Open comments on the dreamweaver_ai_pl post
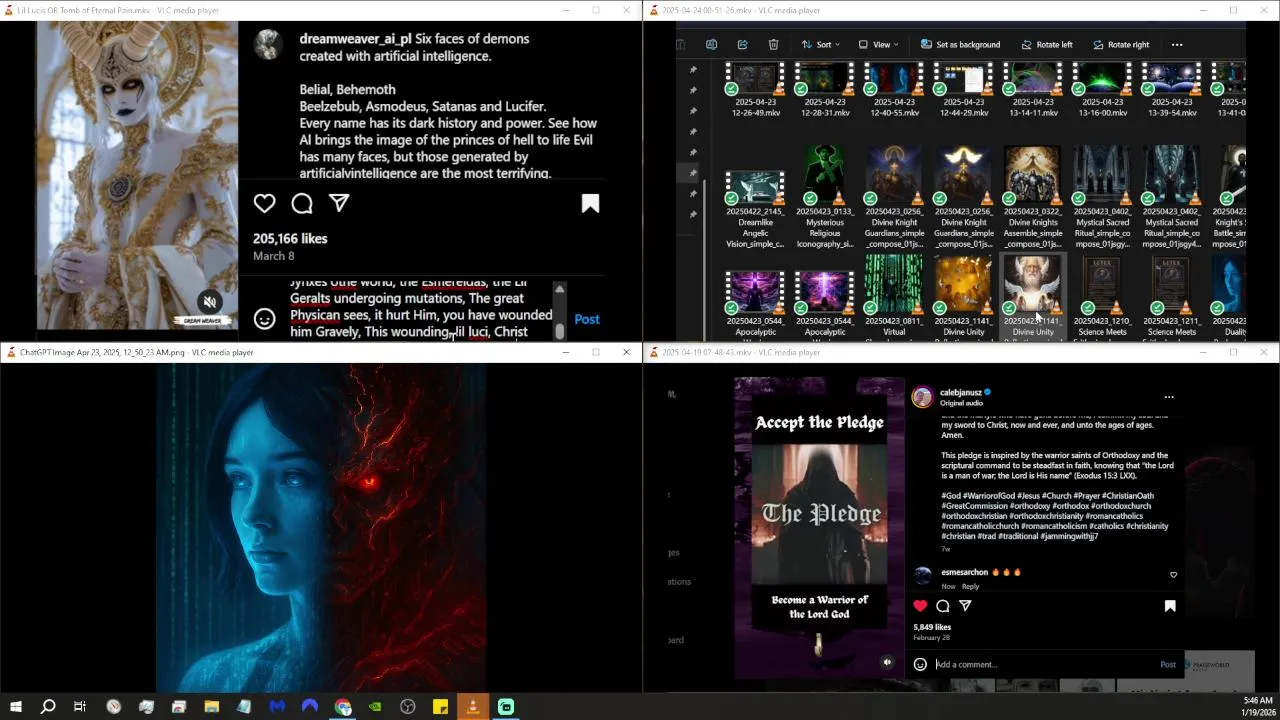The height and width of the screenshot is (720, 1280). 302,203
